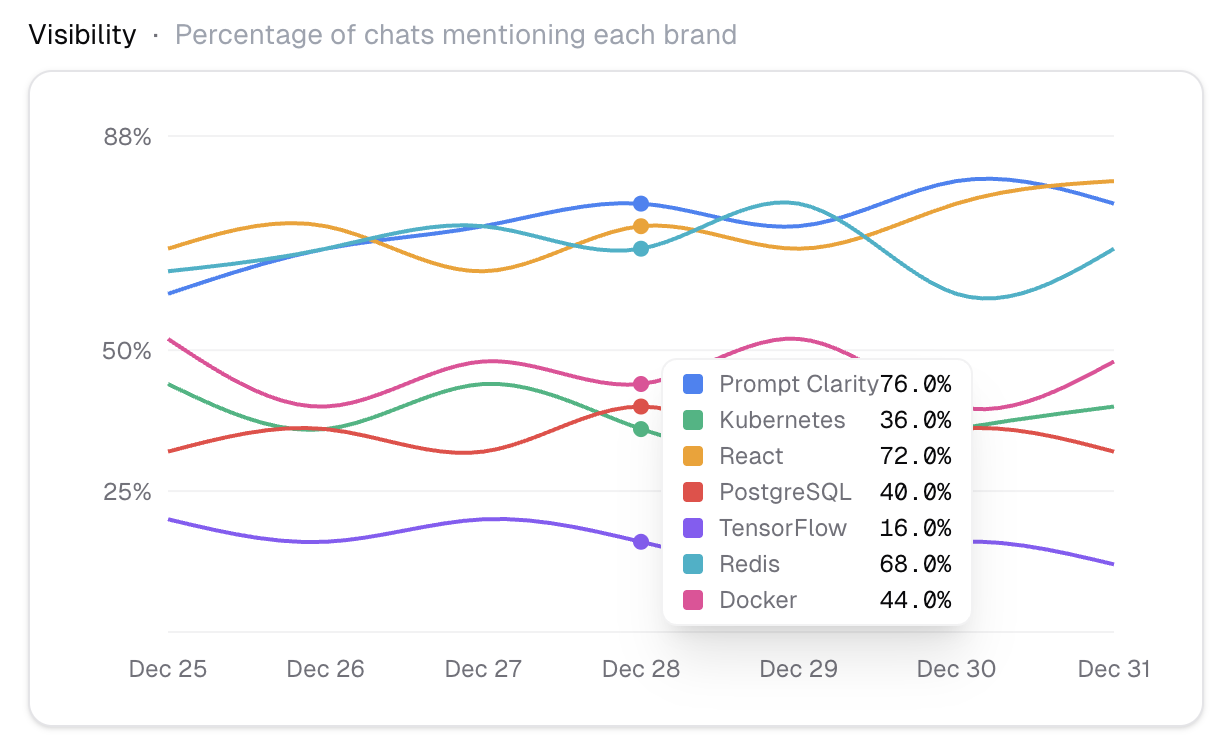Click the Visibility chart title
This screenshot has width=1218, height=752.
click(82, 35)
